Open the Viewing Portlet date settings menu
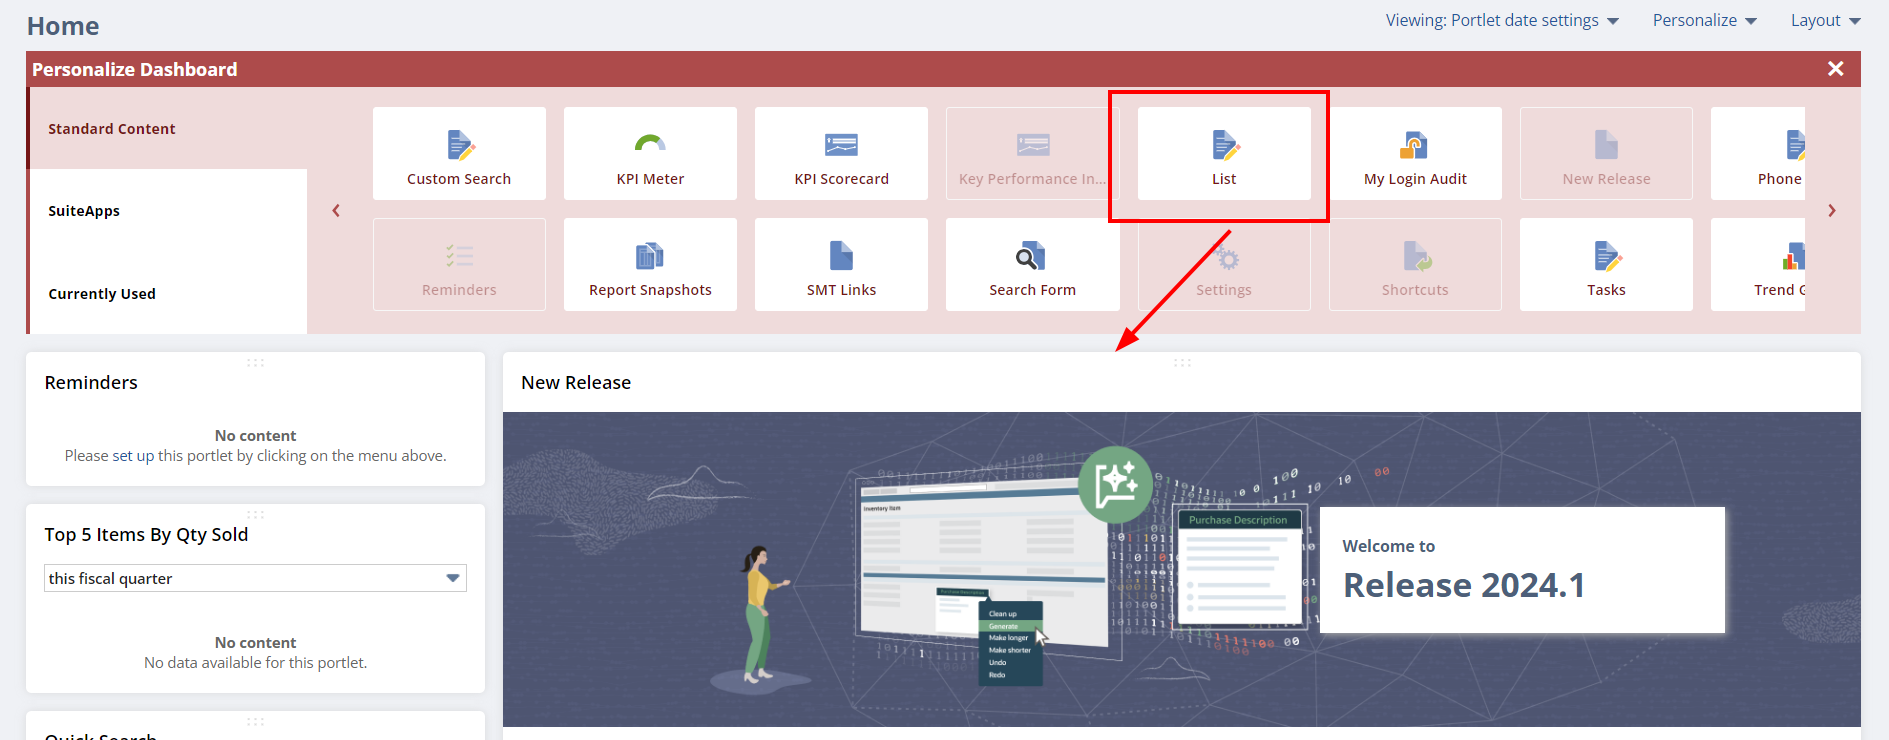This screenshot has height=740, width=1889. pos(1501,20)
